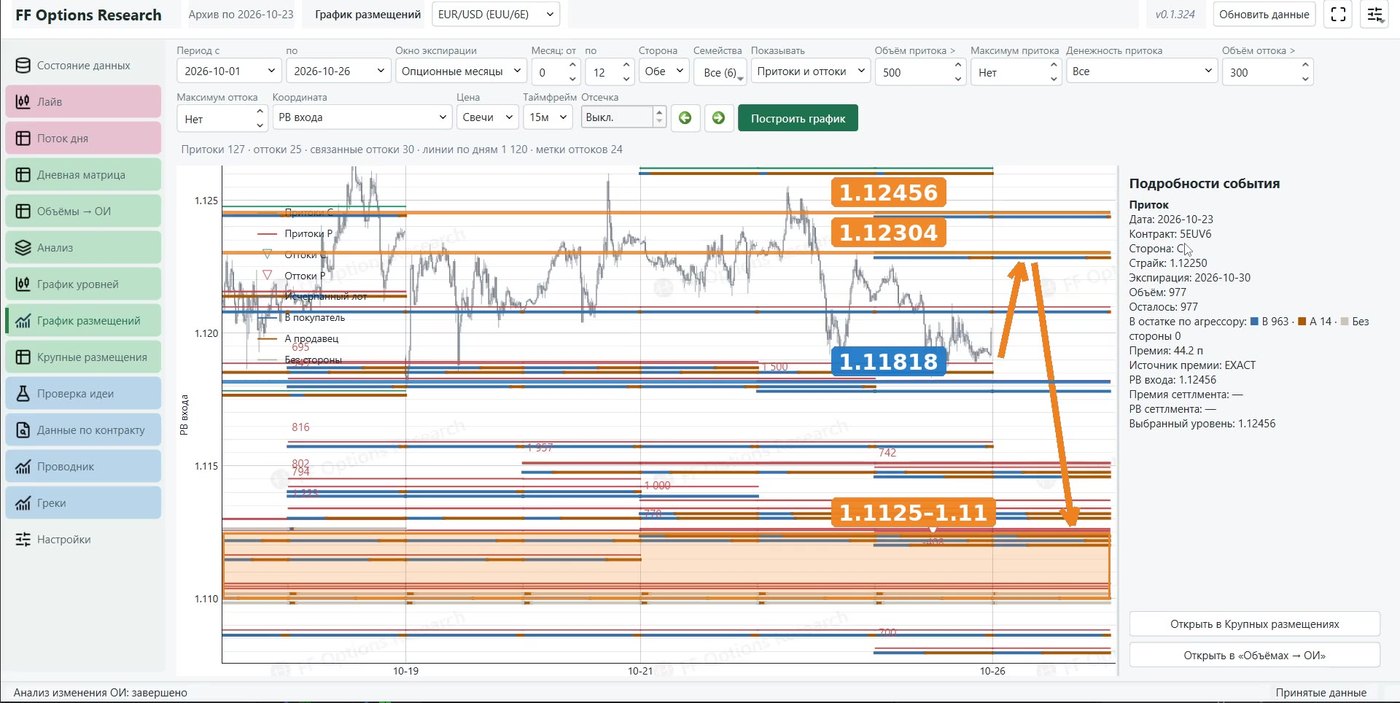
Task: Open the Период с date dropdown
Action: [228, 72]
